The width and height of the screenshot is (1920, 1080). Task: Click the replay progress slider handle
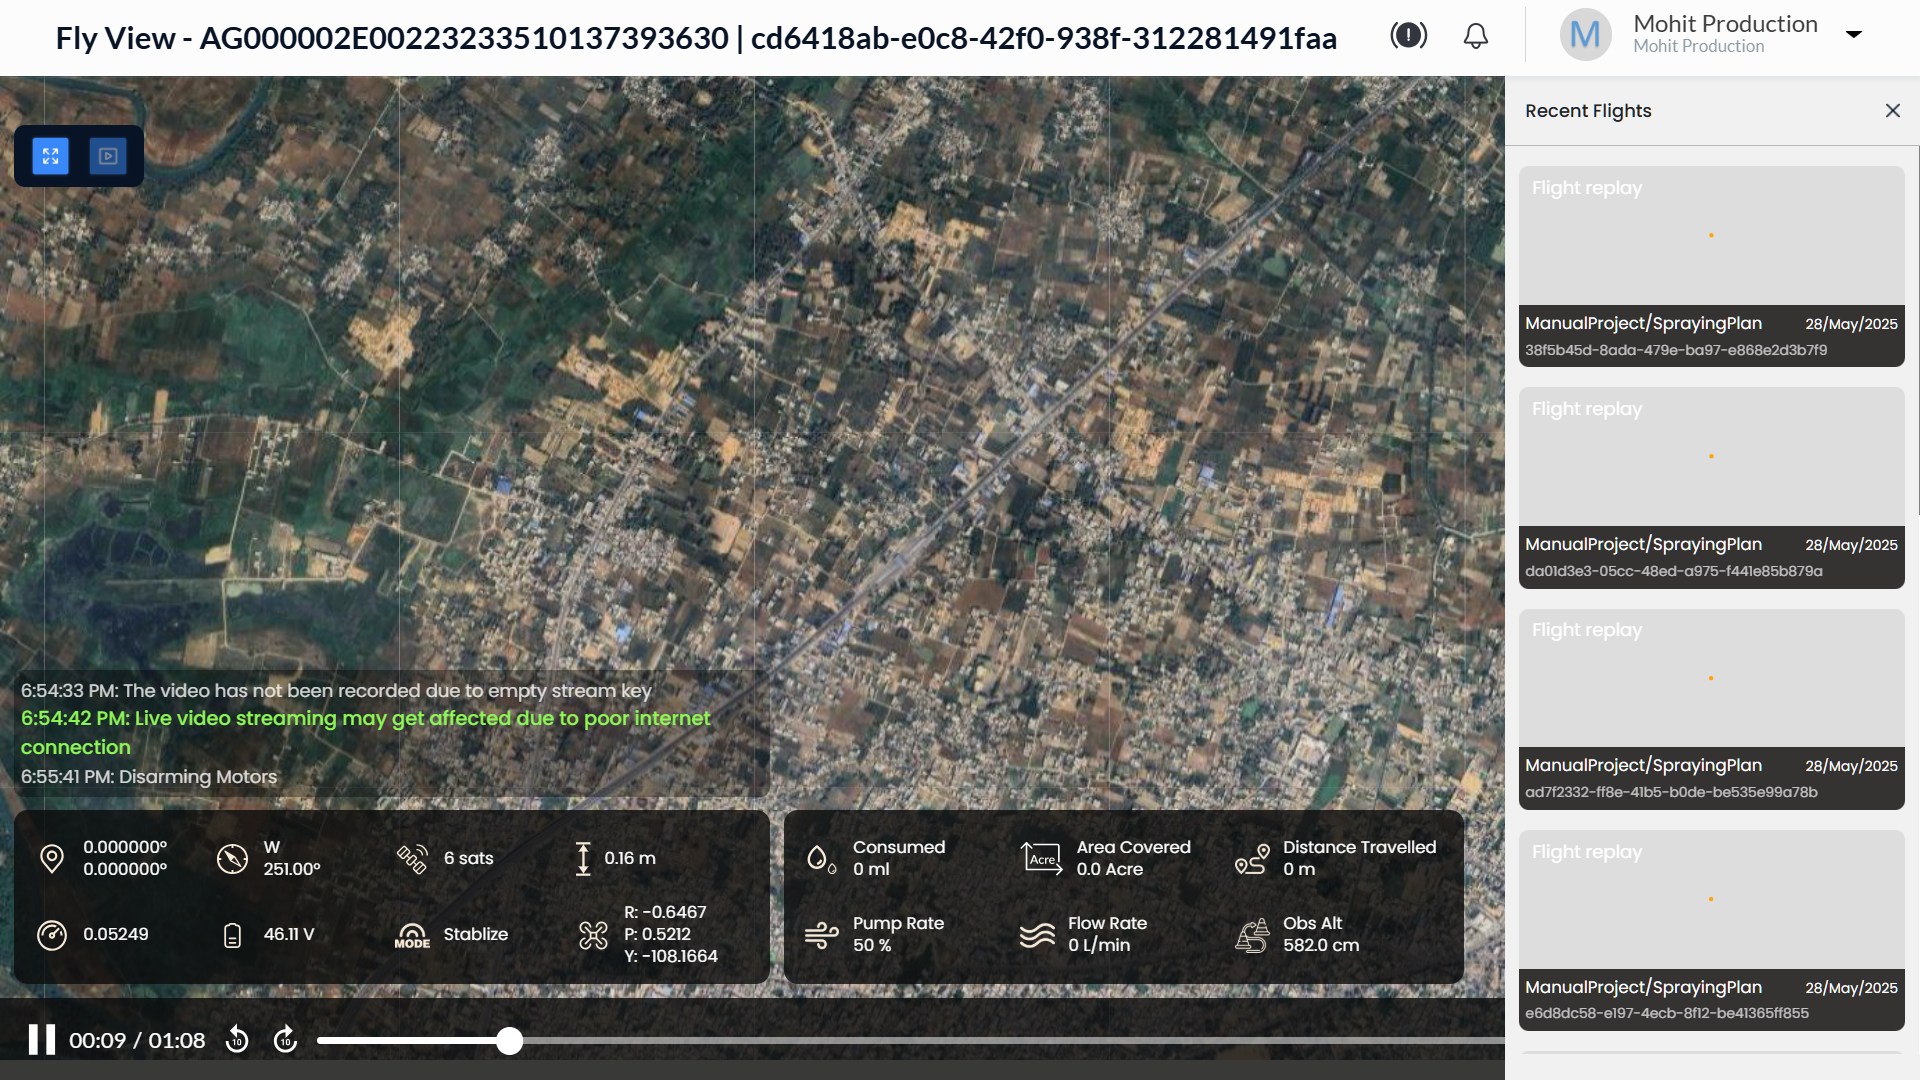pos(510,1041)
